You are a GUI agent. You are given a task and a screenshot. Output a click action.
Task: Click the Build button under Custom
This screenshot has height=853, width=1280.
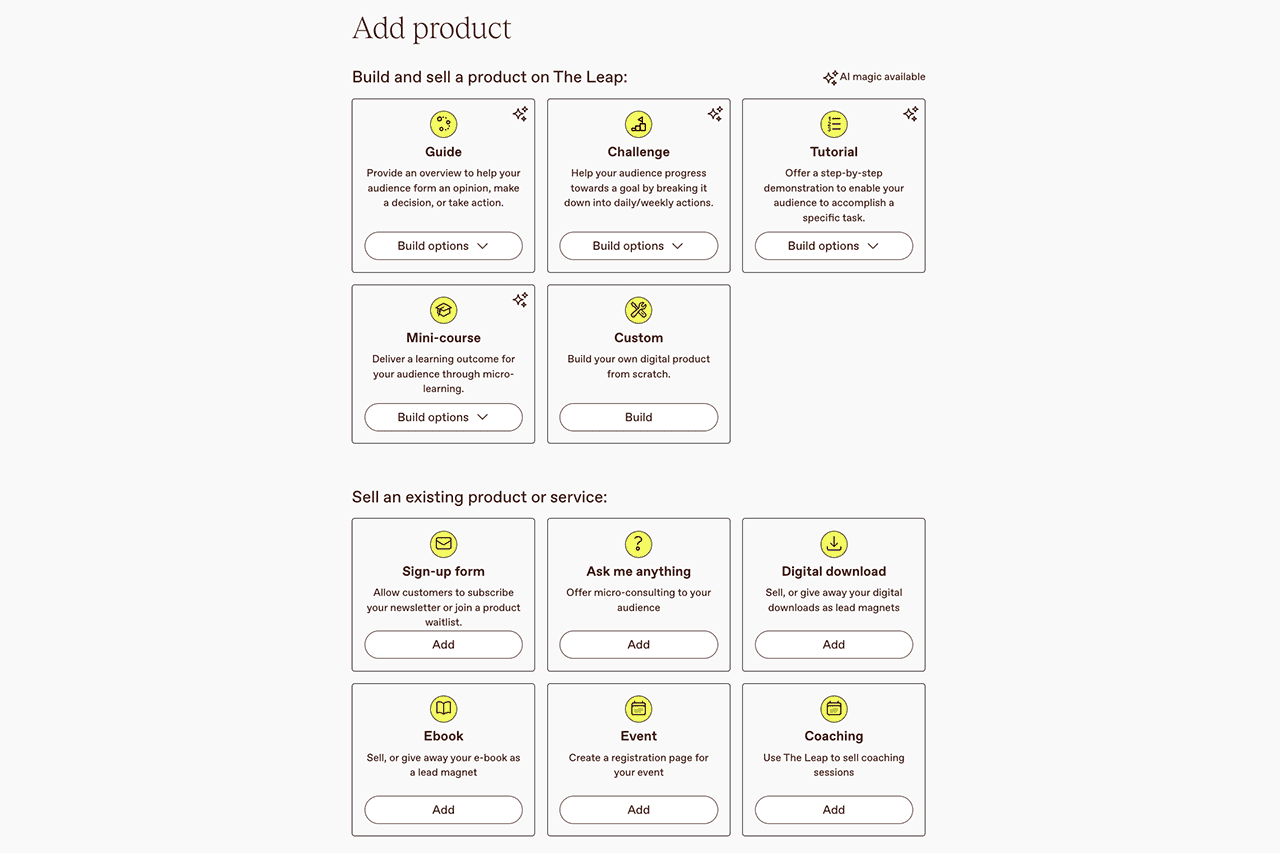pyautogui.click(x=638, y=417)
